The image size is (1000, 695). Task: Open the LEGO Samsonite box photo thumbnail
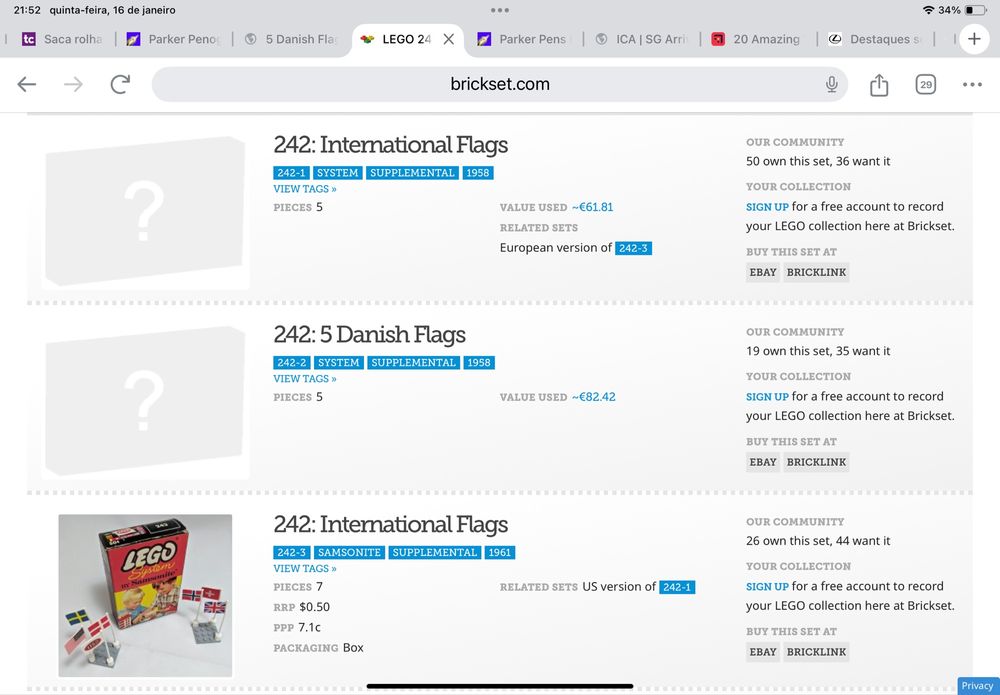tap(145, 596)
